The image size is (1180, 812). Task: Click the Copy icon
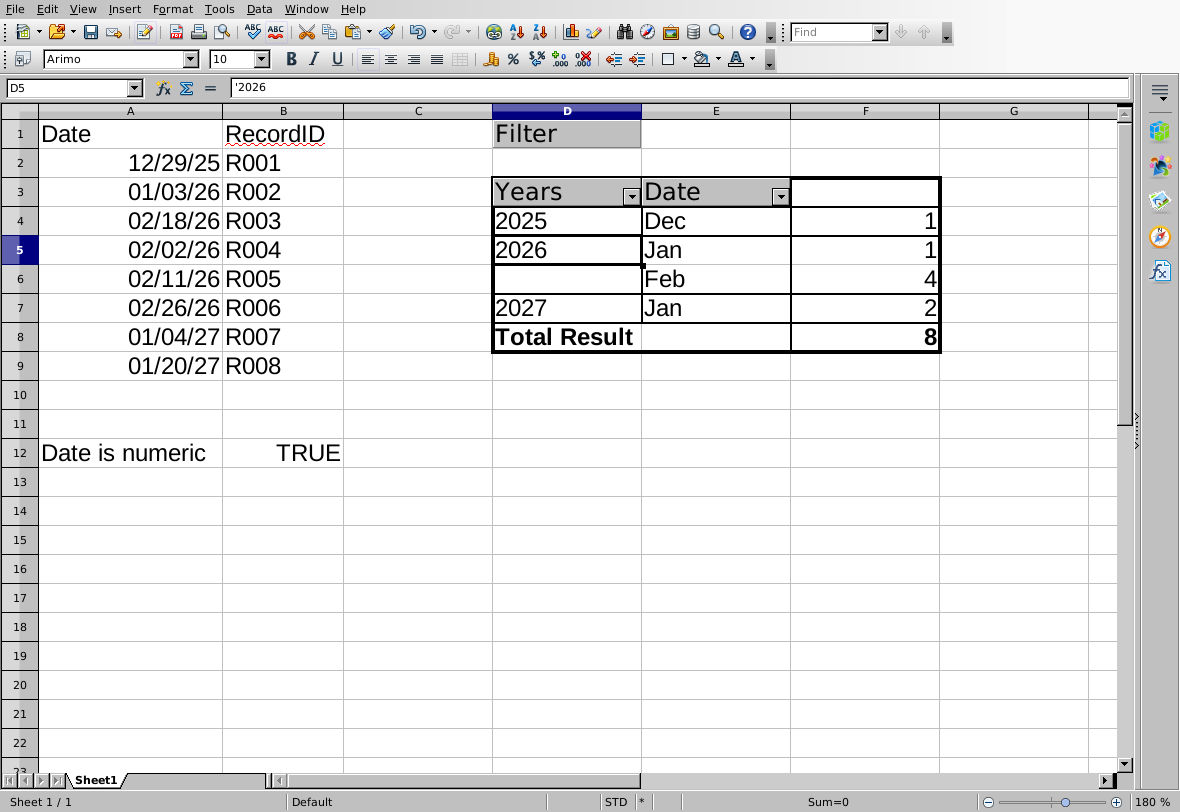329,32
